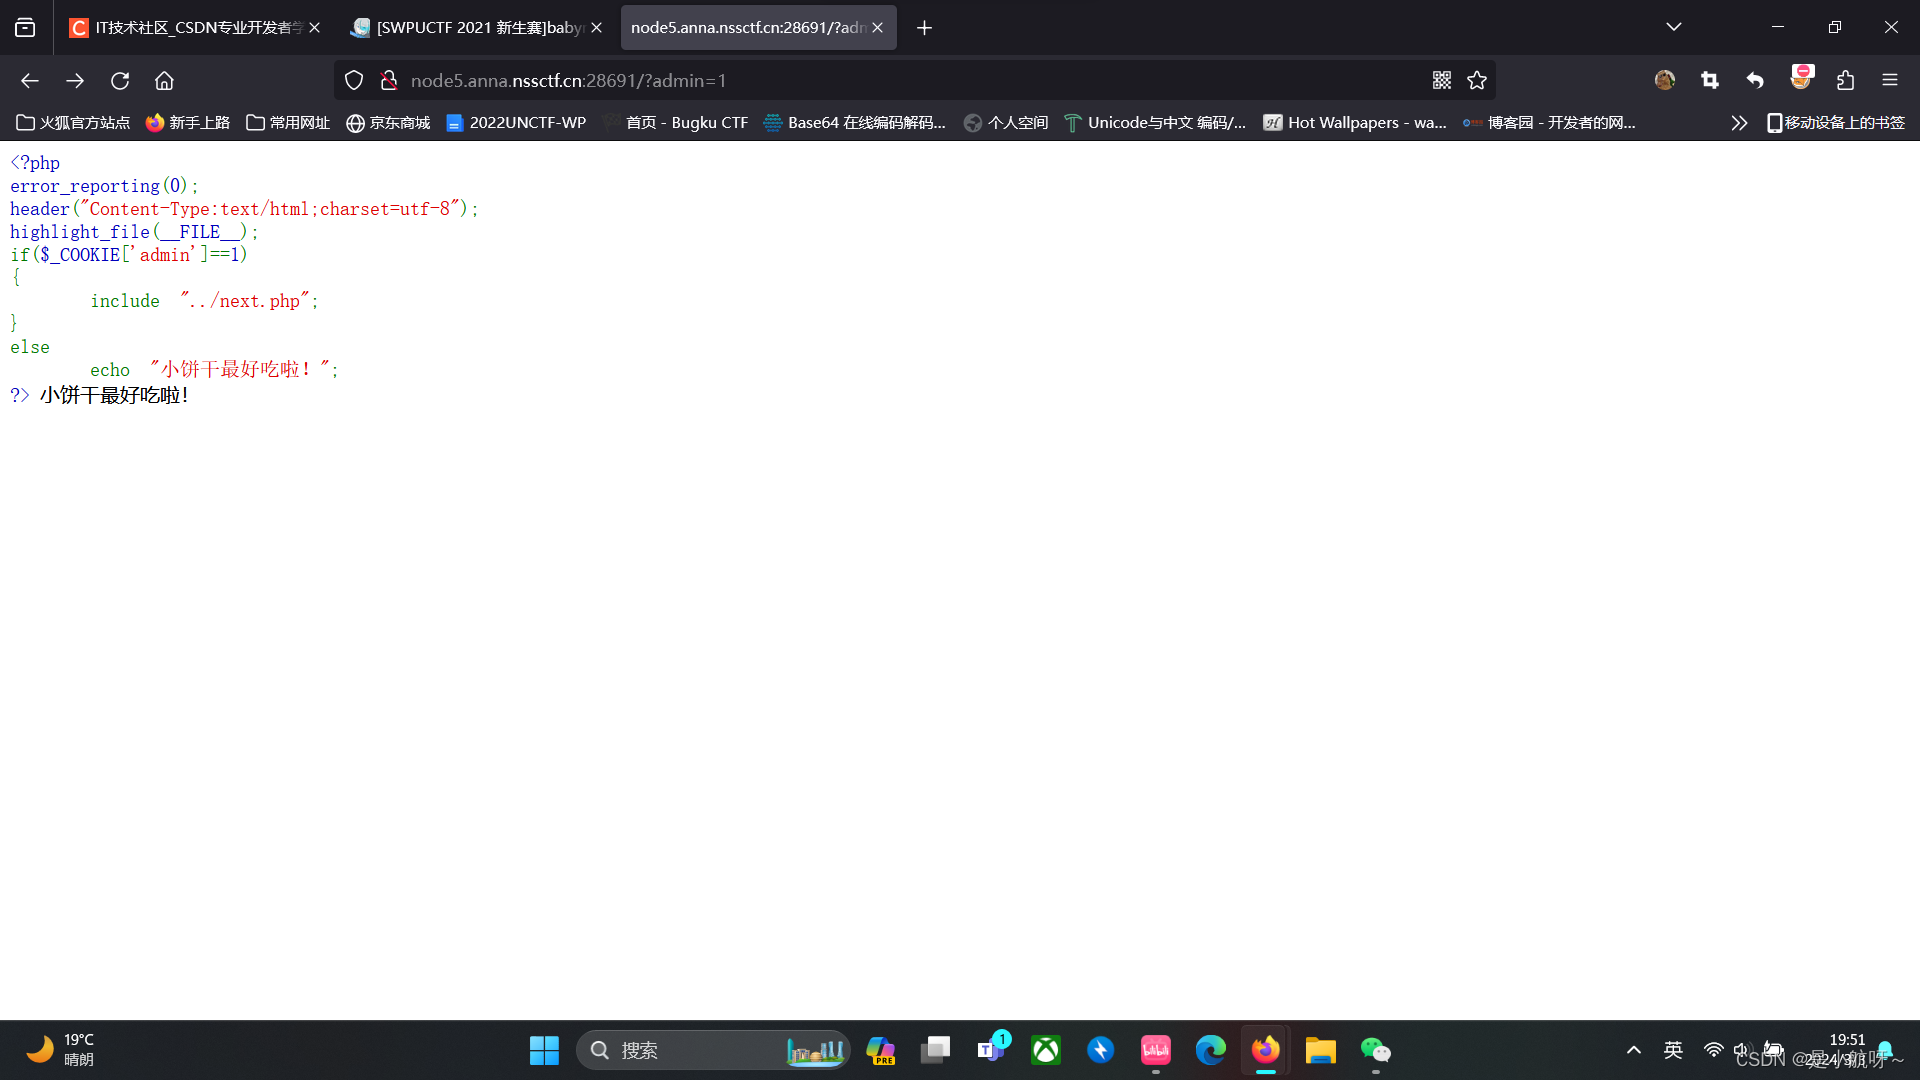The height and width of the screenshot is (1080, 1920).
Task: Open the Windows Start menu
Action: pyautogui.click(x=544, y=1050)
